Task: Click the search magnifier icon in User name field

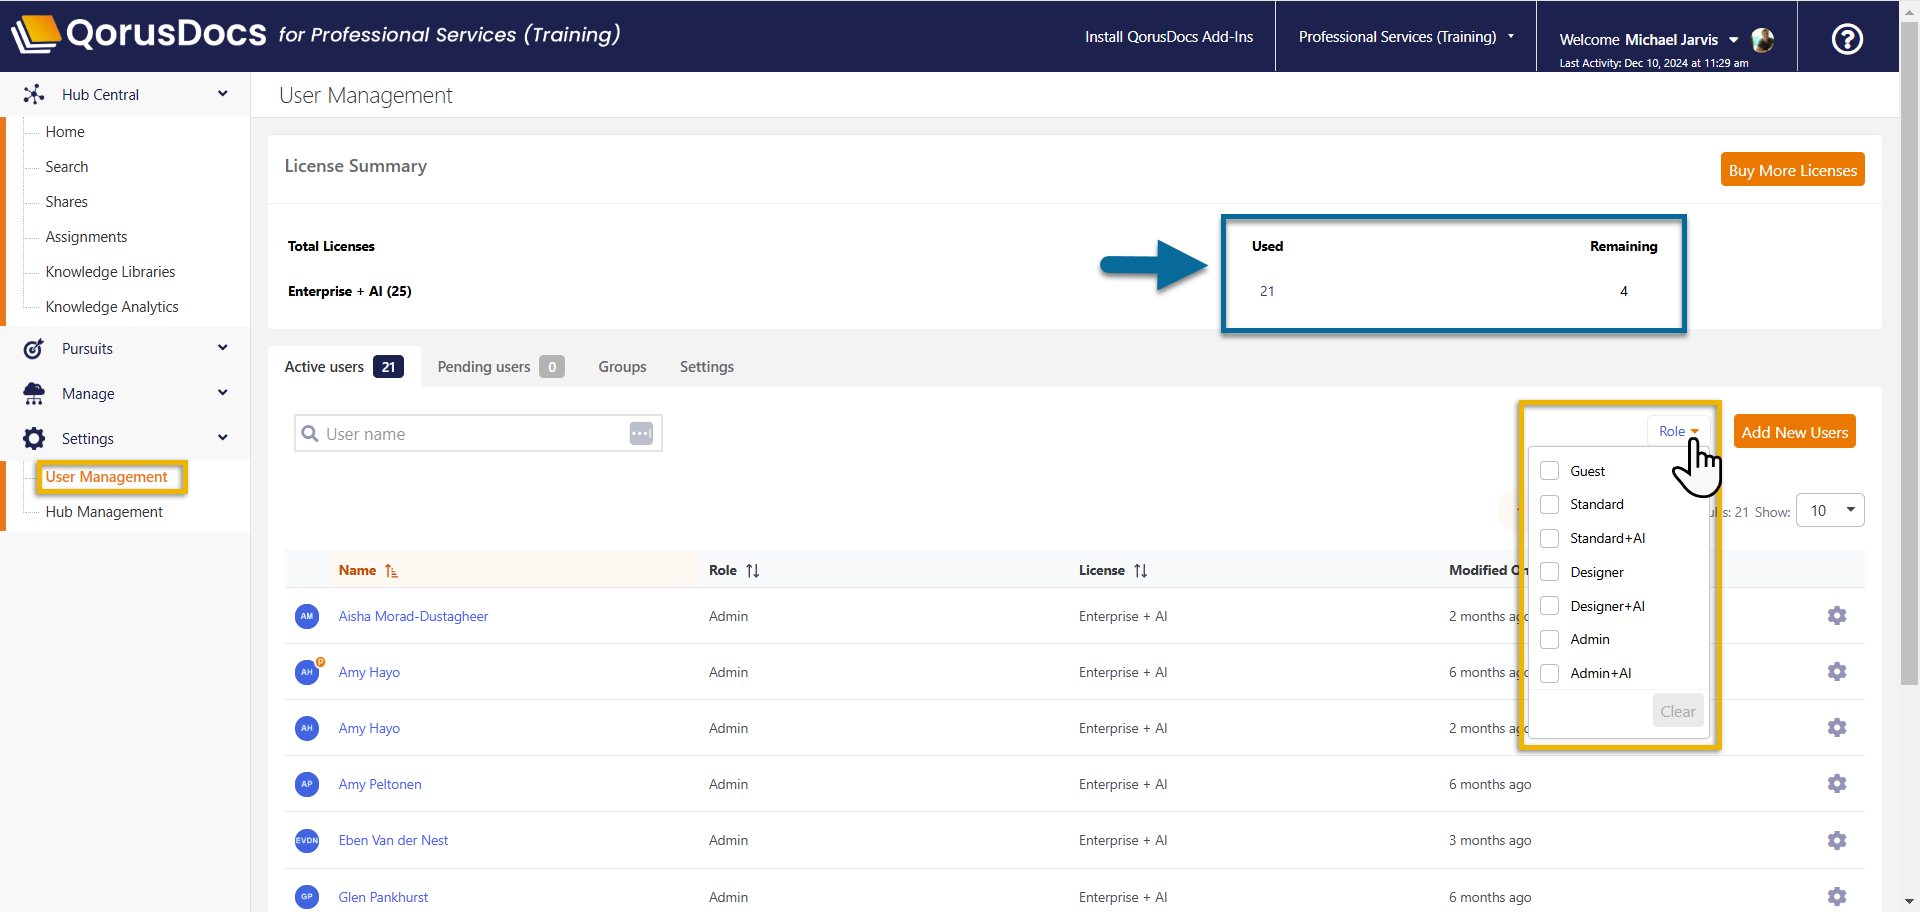Action: click(310, 434)
